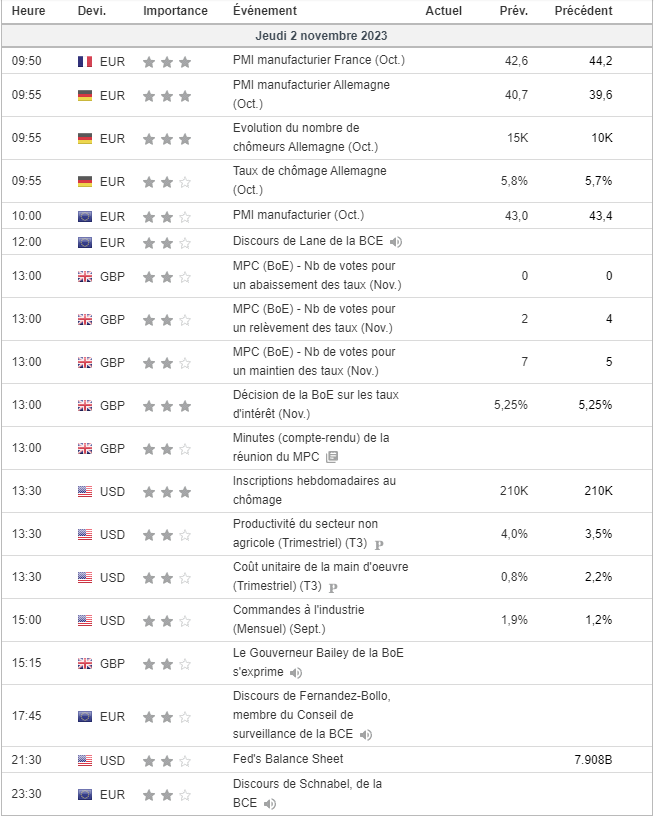Click the Jeudi 2 novembre 2023 date row
The height and width of the screenshot is (818, 654).
[327, 35]
